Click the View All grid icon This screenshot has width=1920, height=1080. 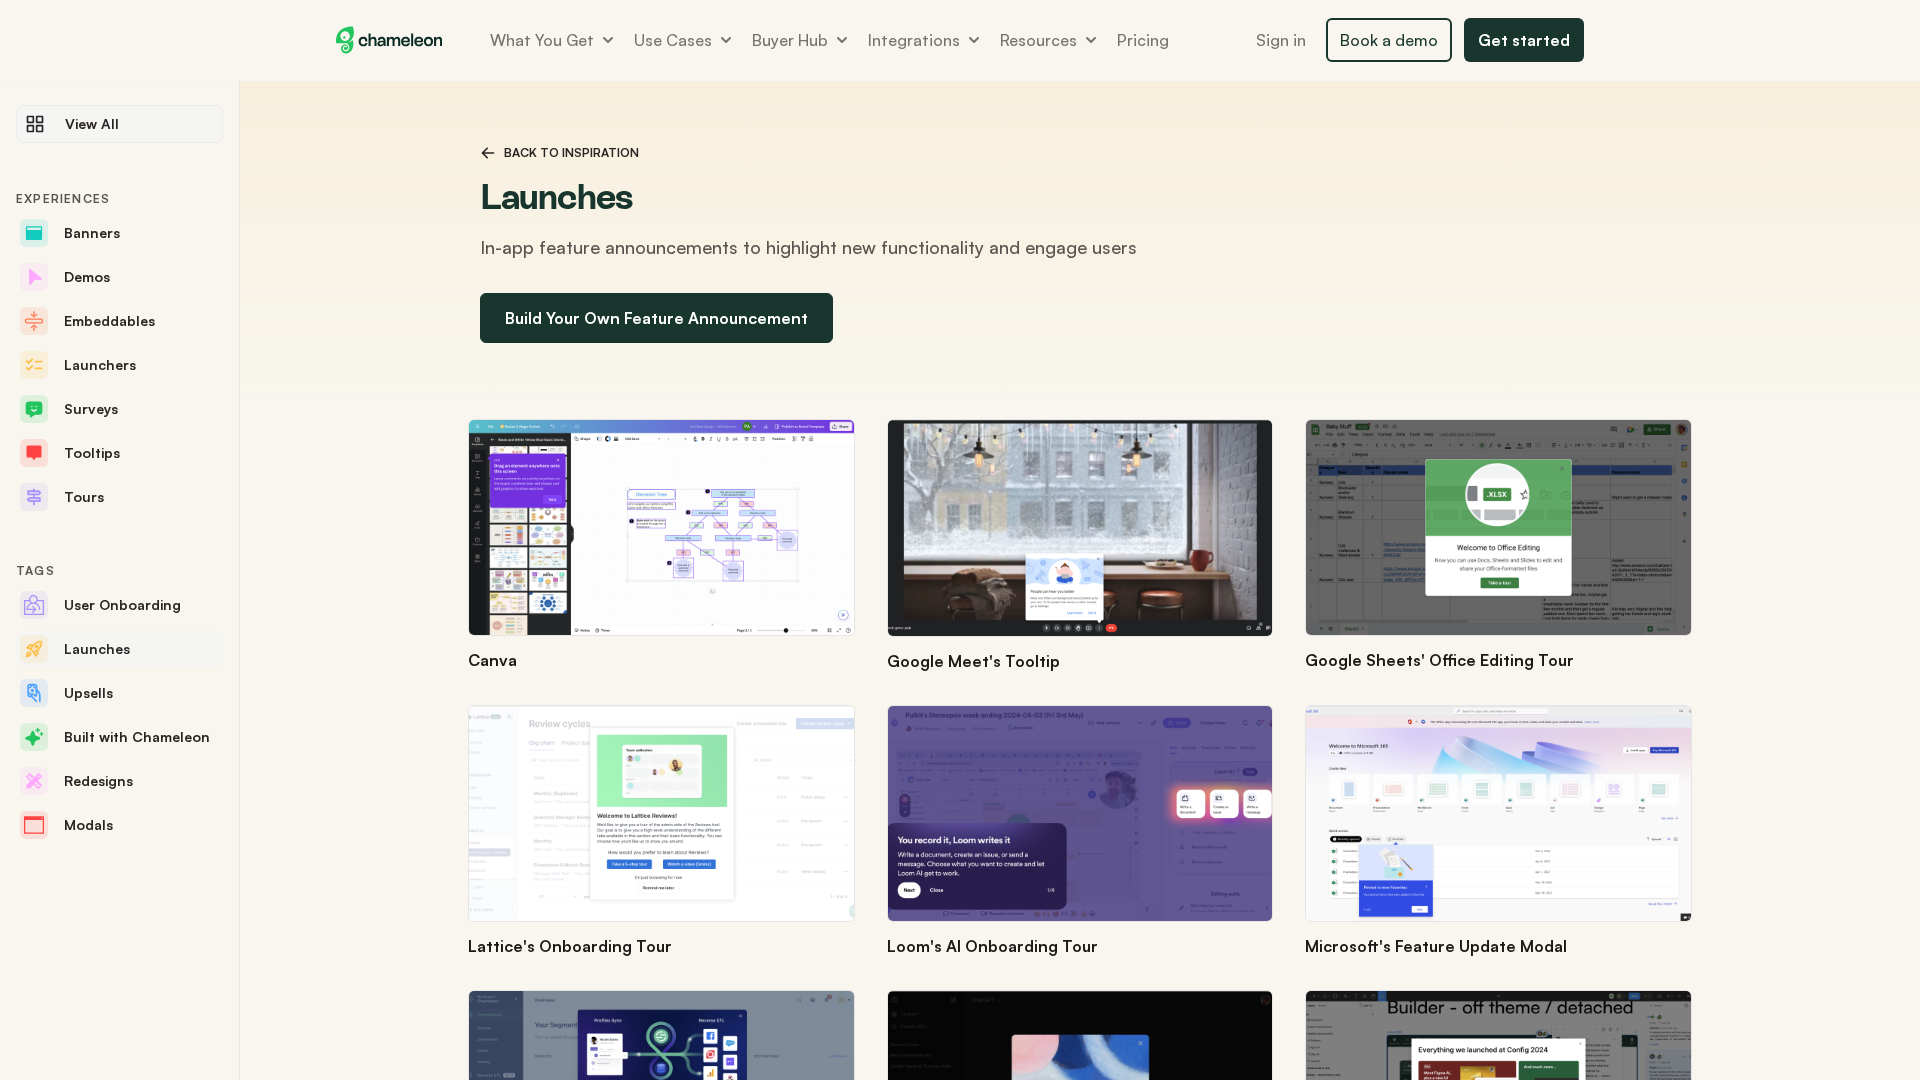click(35, 124)
